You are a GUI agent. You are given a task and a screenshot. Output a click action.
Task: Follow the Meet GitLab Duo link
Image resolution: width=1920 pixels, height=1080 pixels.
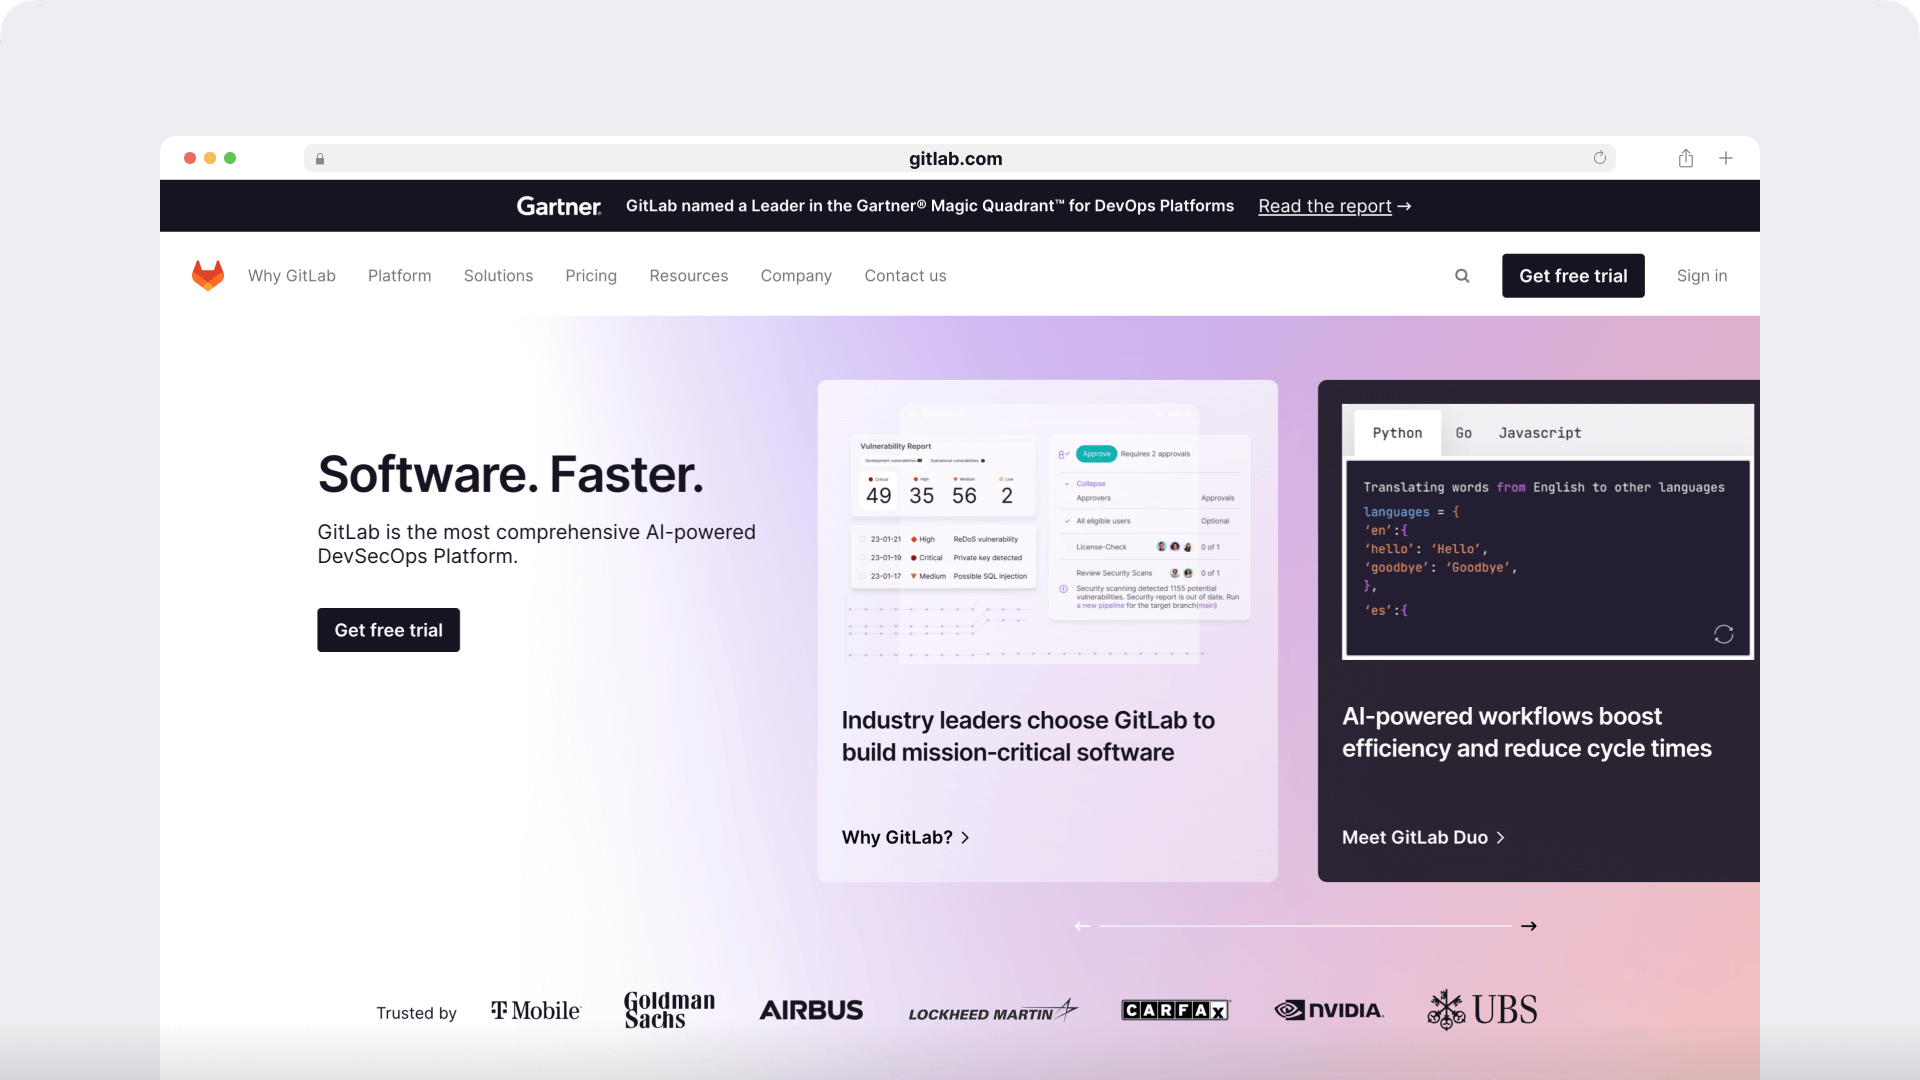point(1423,837)
